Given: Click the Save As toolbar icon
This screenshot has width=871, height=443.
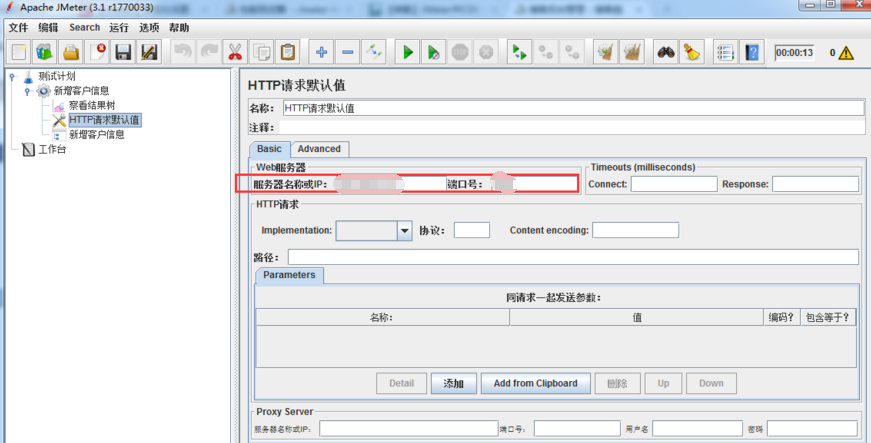Looking at the screenshot, I should [x=149, y=53].
